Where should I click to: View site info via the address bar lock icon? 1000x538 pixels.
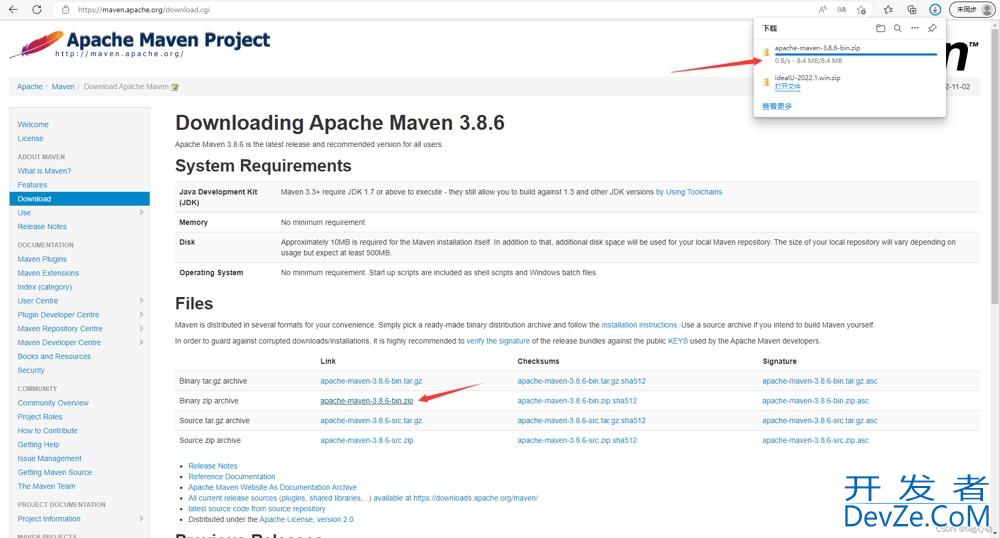click(65, 10)
